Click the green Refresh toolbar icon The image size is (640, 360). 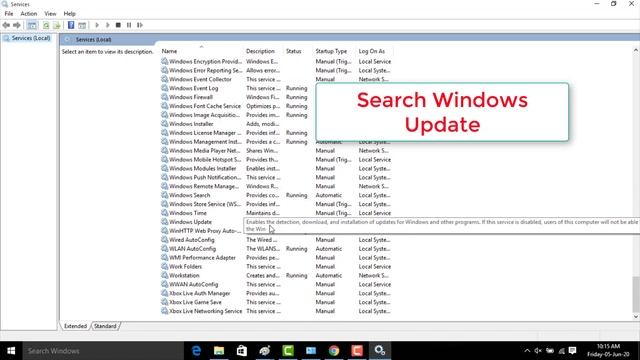[x=46, y=25]
